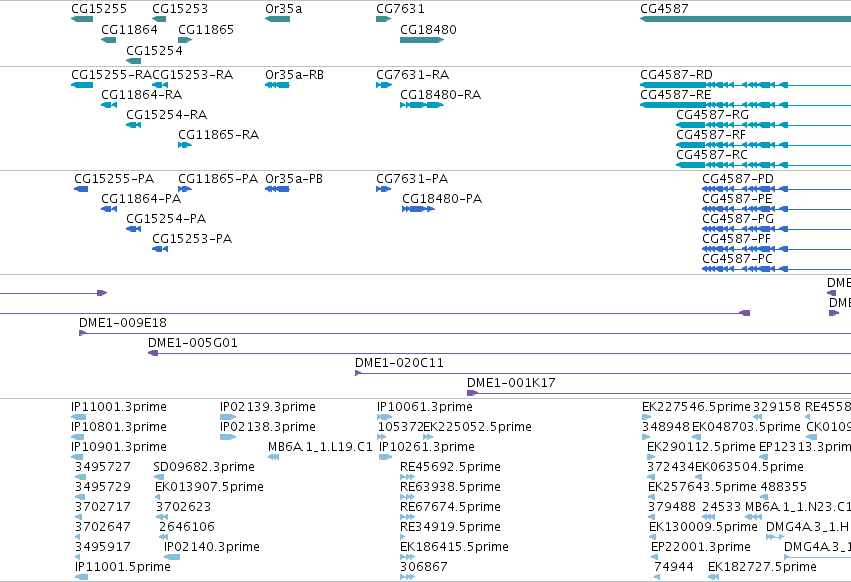This screenshot has width=851, height=582.
Task: Click the IP02139.3prime EST glyph
Action: pyautogui.click(x=228, y=417)
